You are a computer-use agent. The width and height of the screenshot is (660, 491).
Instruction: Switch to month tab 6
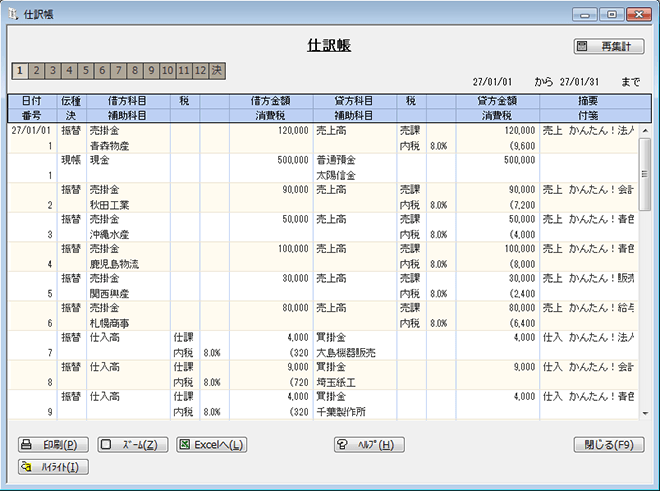tap(102, 71)
